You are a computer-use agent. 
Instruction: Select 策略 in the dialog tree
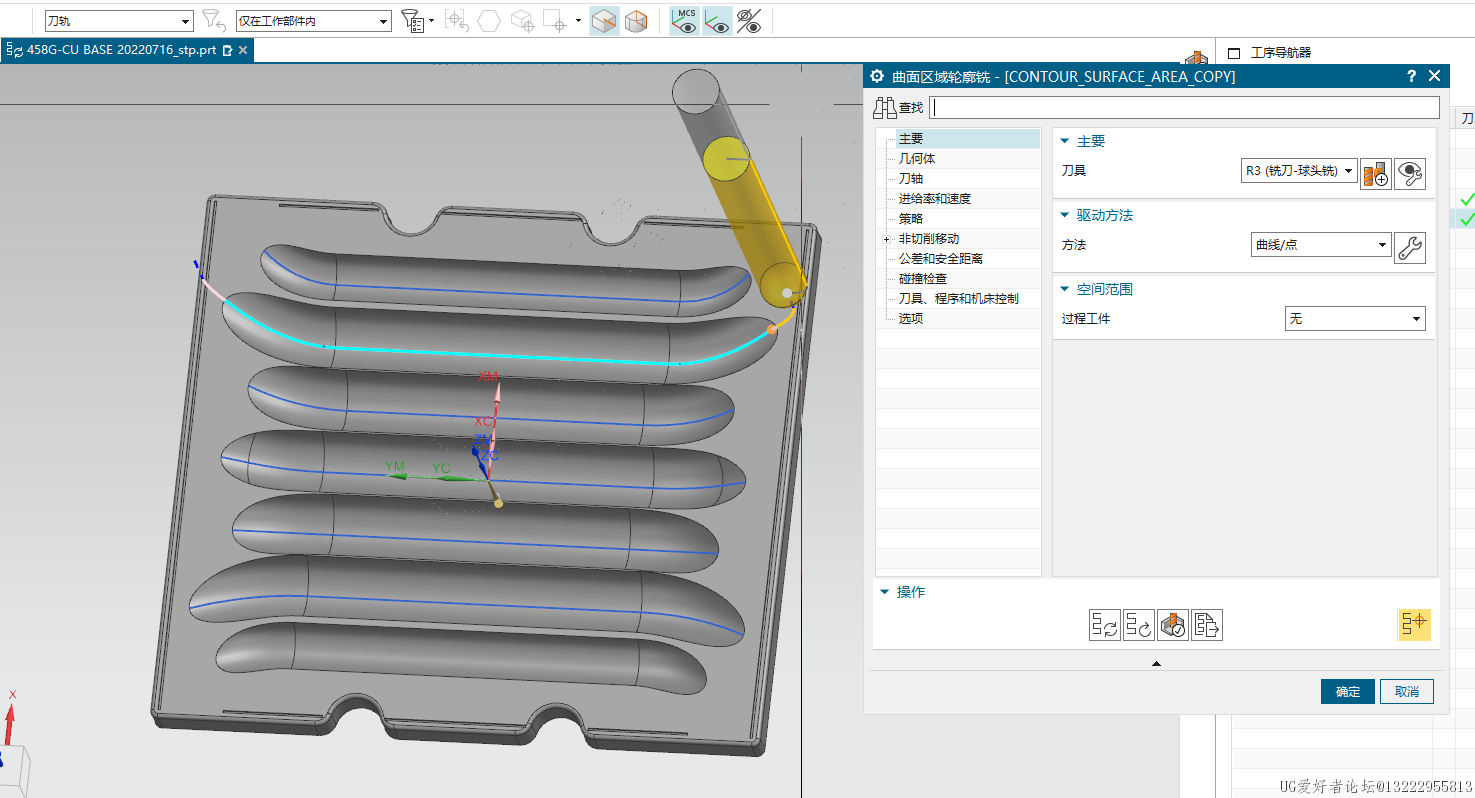pyautogui.click(x=910, y=219)
